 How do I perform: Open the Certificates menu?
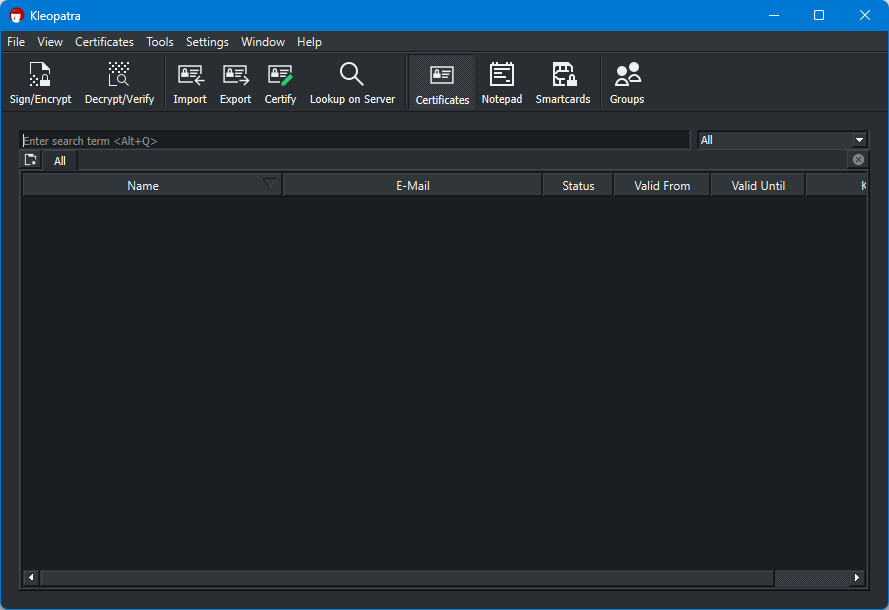click(x=104, y=42)
